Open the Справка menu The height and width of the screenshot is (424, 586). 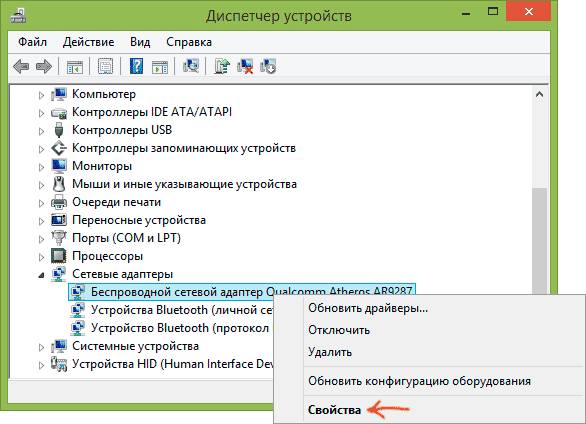[x=189, y=42]
